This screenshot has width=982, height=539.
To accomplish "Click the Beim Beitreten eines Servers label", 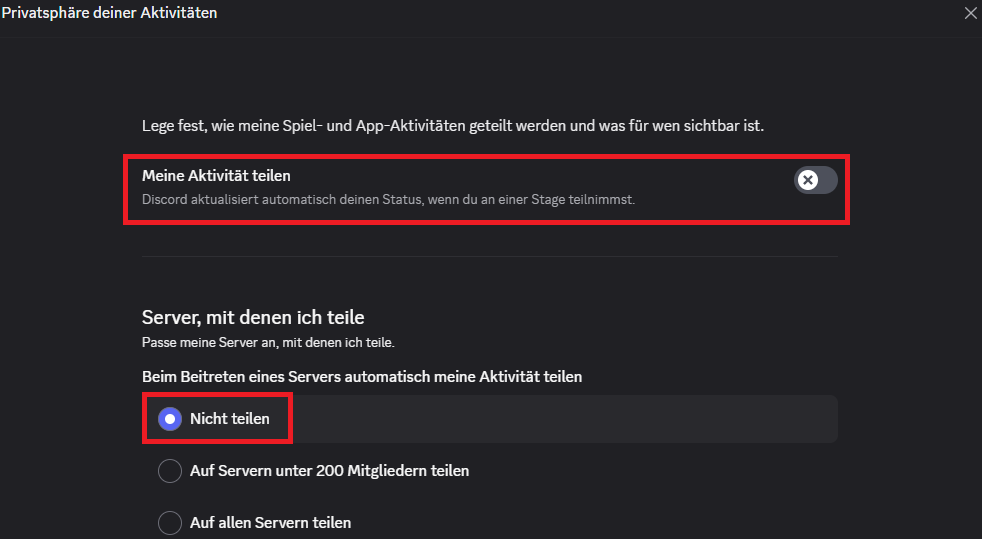I will click(x=362, y=377).
